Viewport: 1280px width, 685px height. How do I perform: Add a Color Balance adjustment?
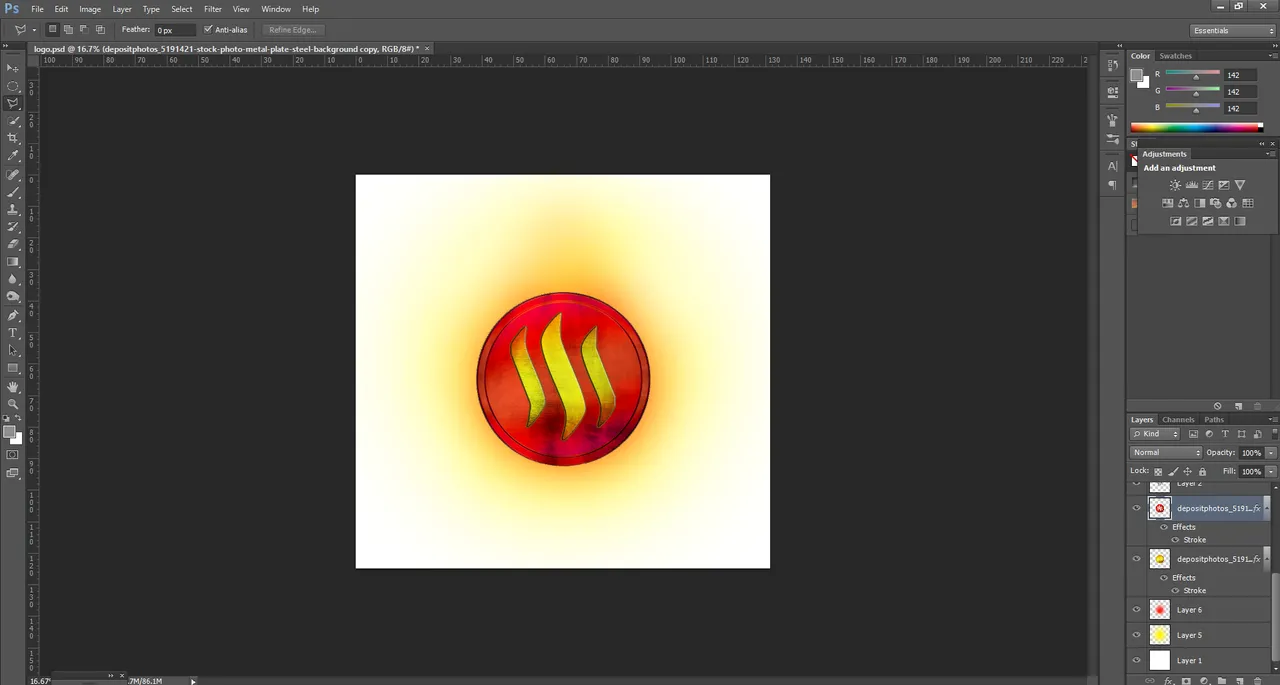click(1183, 203)
